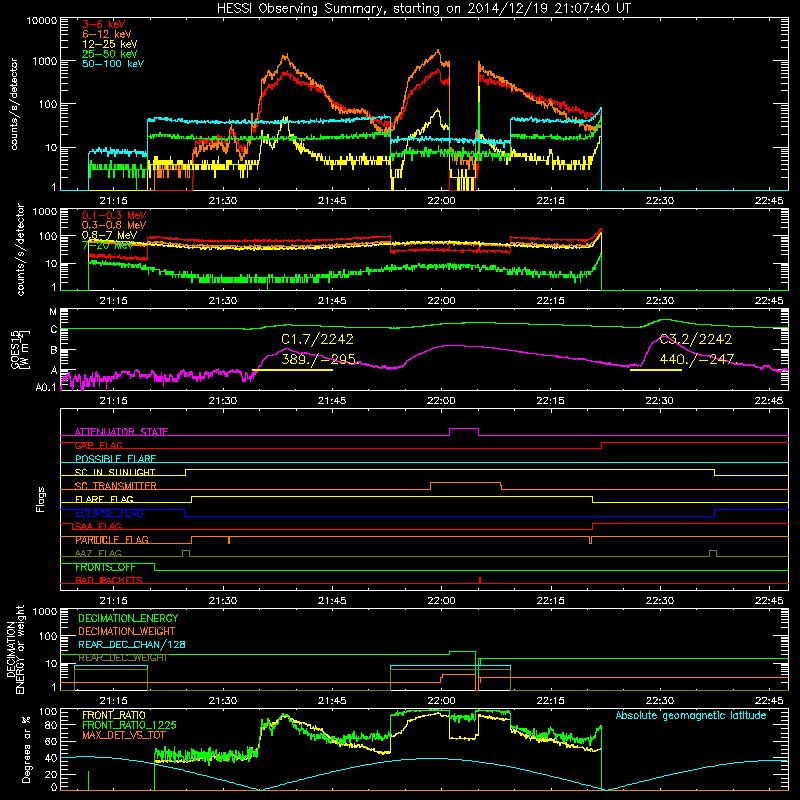Click the FLARE_FLAG label
This screenshot has height=800, width=800.
click(x=104, y=499)
